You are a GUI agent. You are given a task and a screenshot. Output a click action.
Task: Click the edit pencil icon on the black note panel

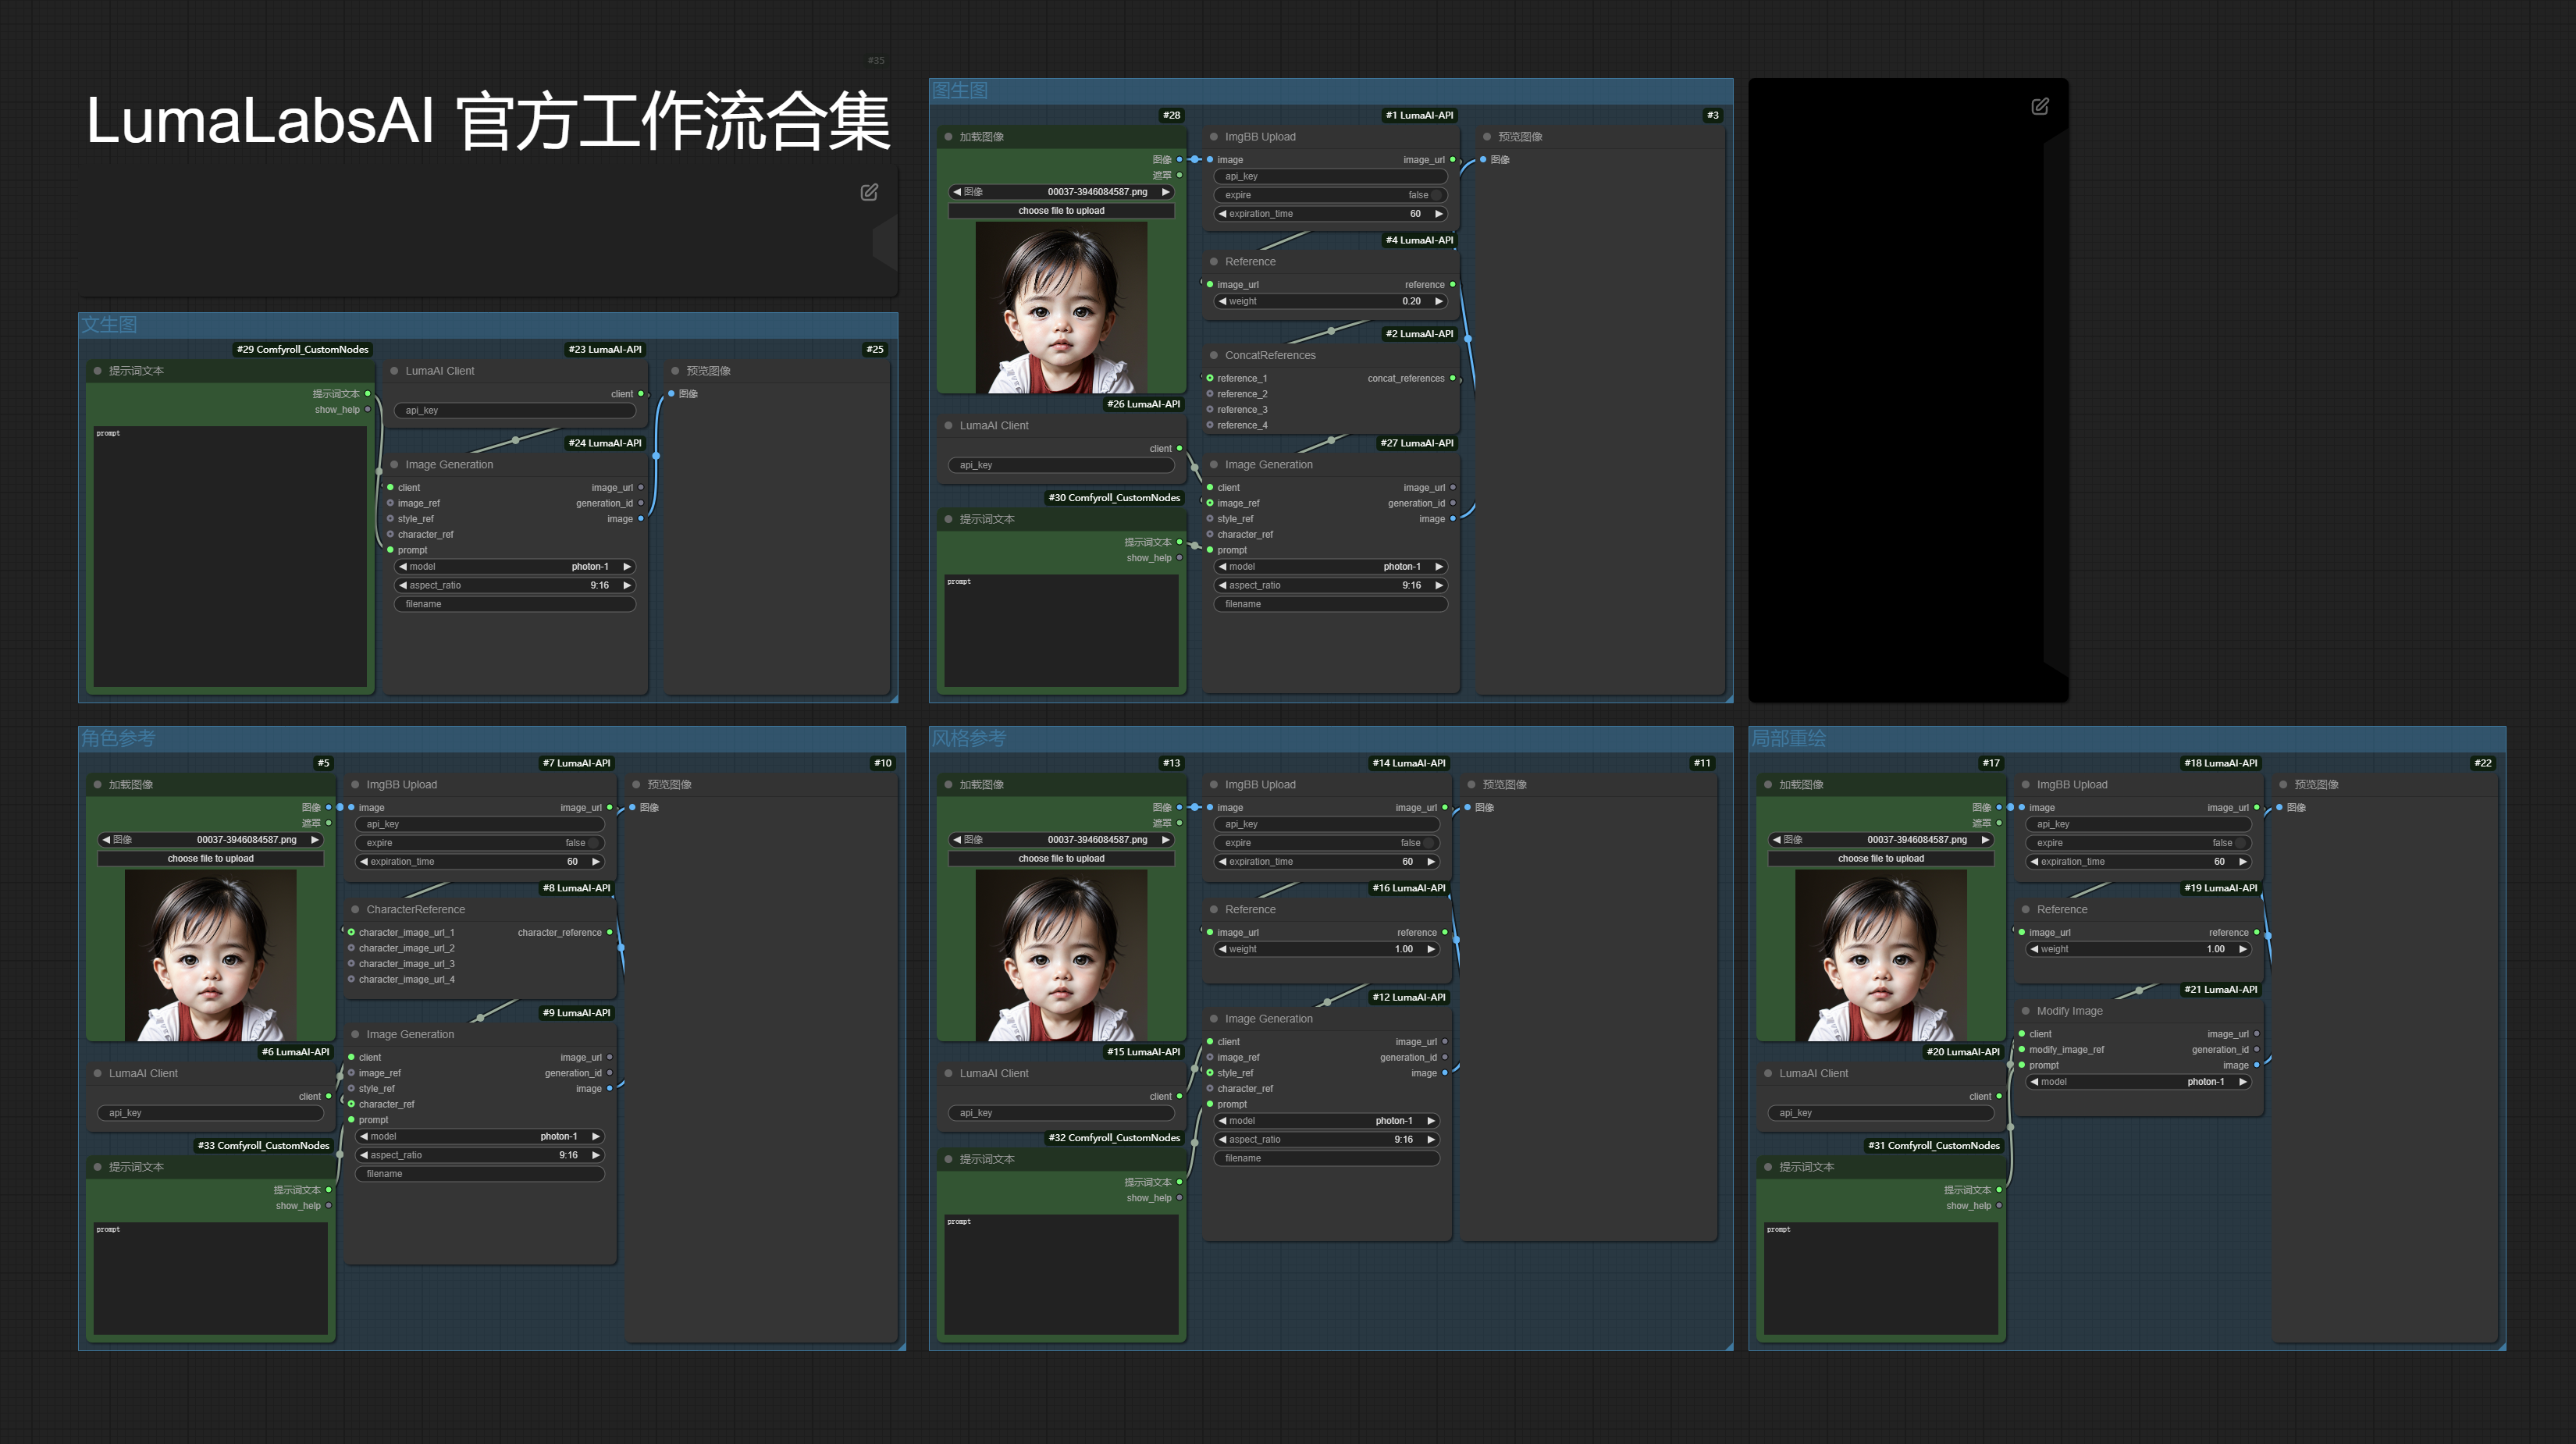(2040, 106)
